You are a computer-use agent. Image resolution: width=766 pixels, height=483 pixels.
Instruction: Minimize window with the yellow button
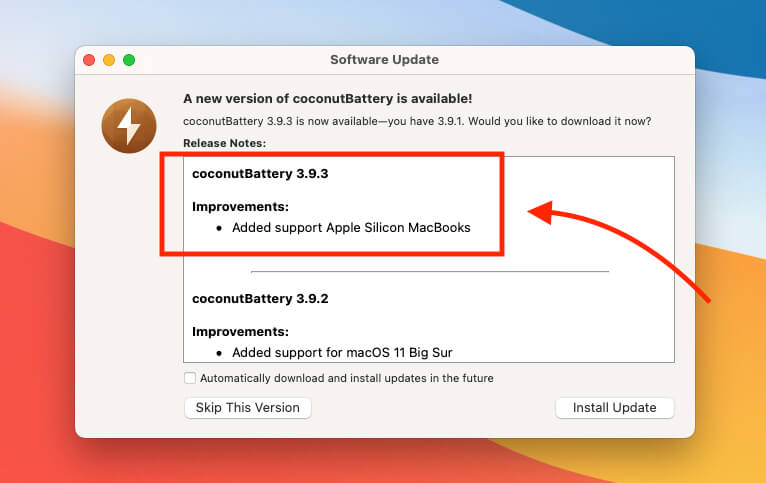(109, 60)
